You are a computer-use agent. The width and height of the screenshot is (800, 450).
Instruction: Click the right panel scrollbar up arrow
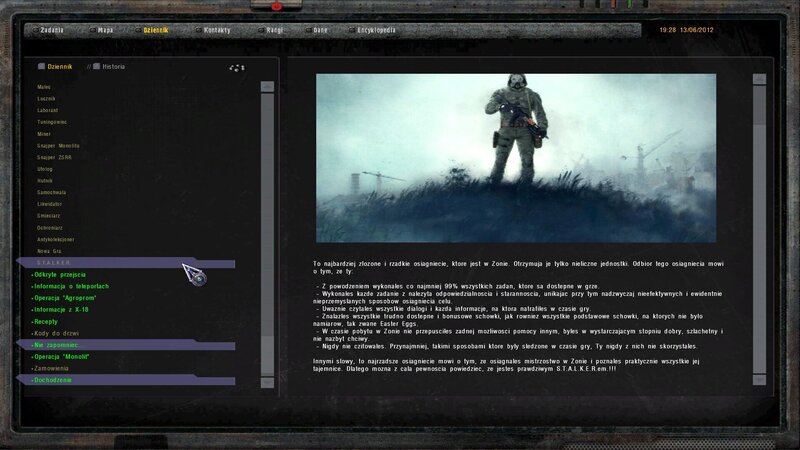759,80
